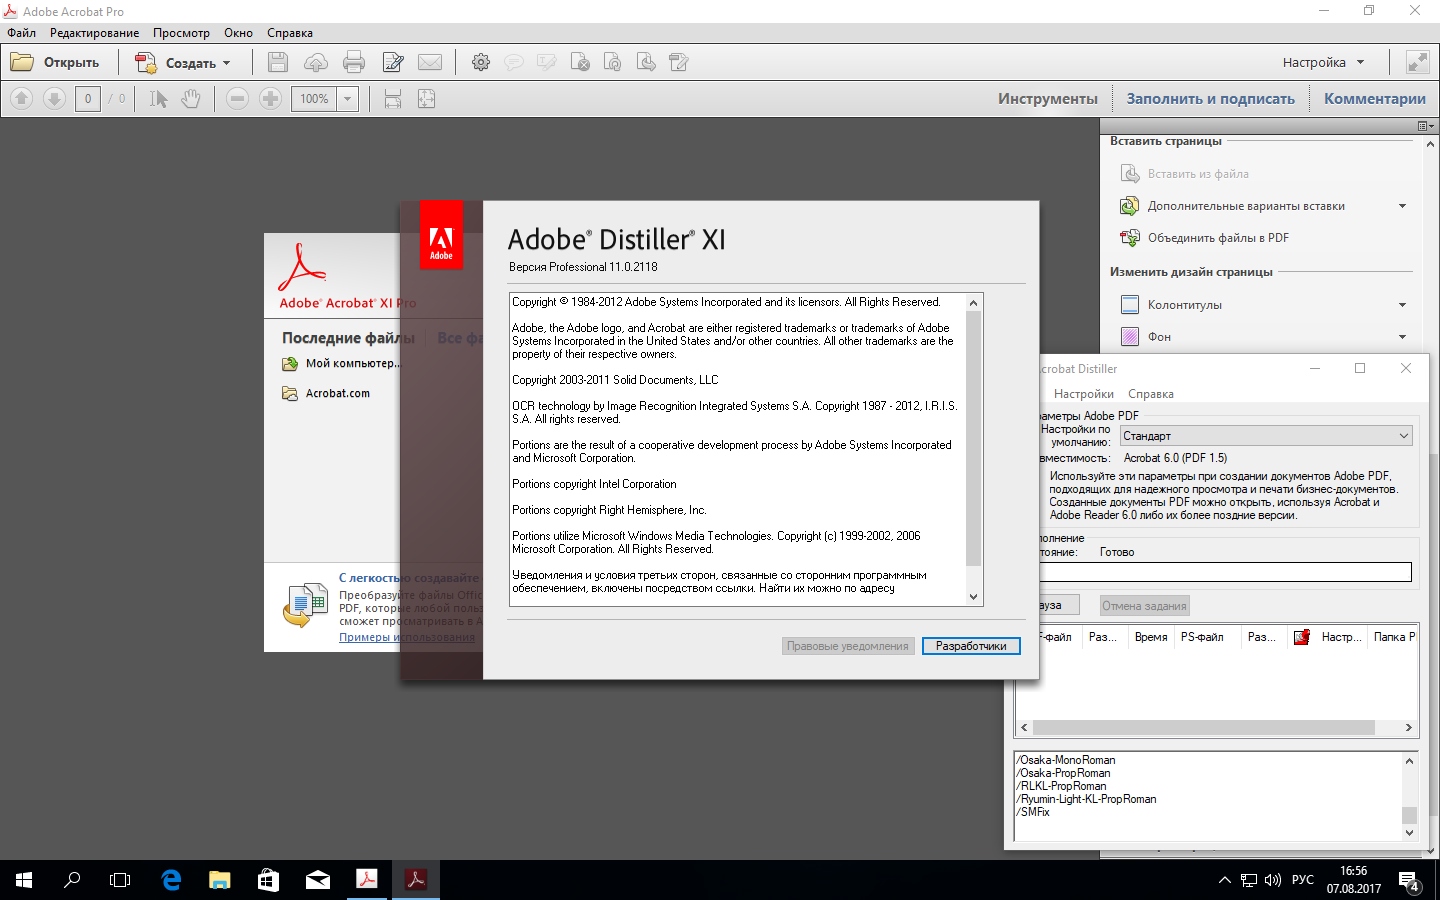Click the edit text page toolbar icon
Viewport: 1440px width, 900px height.
coord(679,62)
